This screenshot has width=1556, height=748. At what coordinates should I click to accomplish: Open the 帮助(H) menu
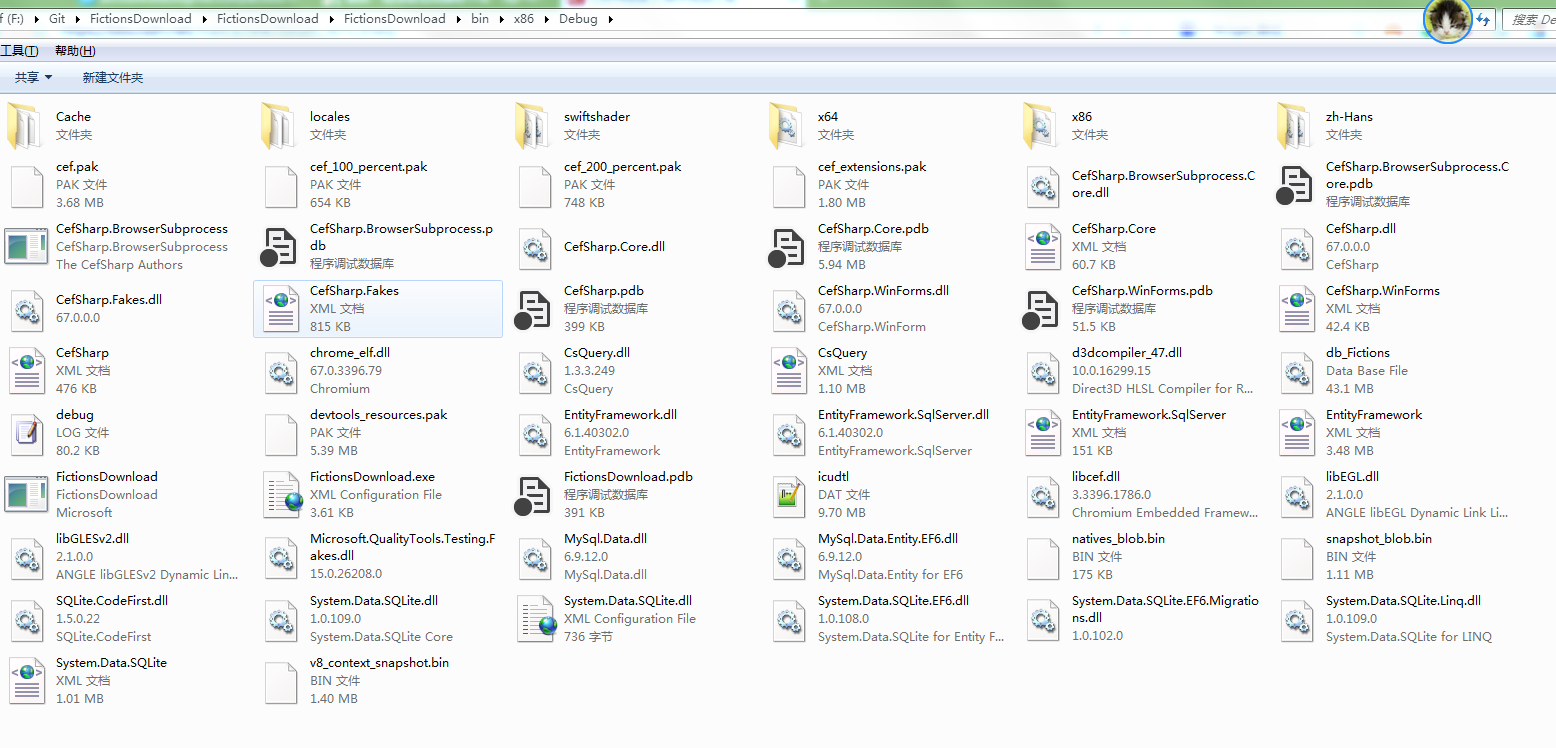click(x=75, y=51)
